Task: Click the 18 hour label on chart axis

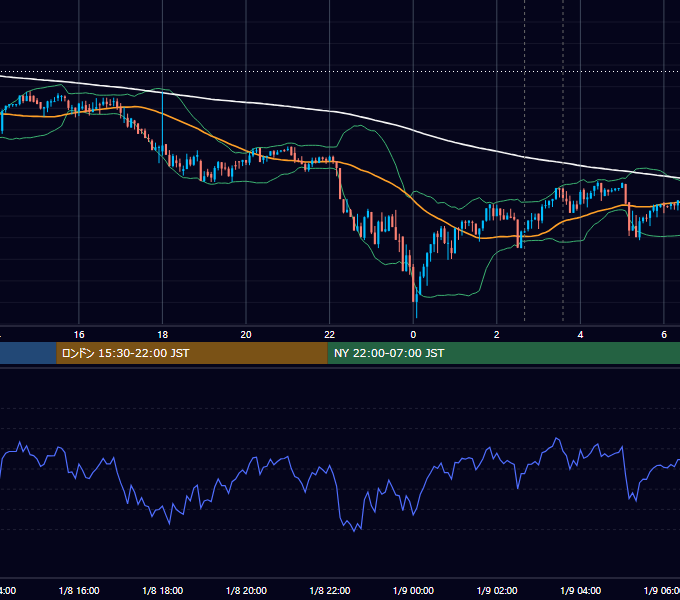Action: tap(162, 335)
